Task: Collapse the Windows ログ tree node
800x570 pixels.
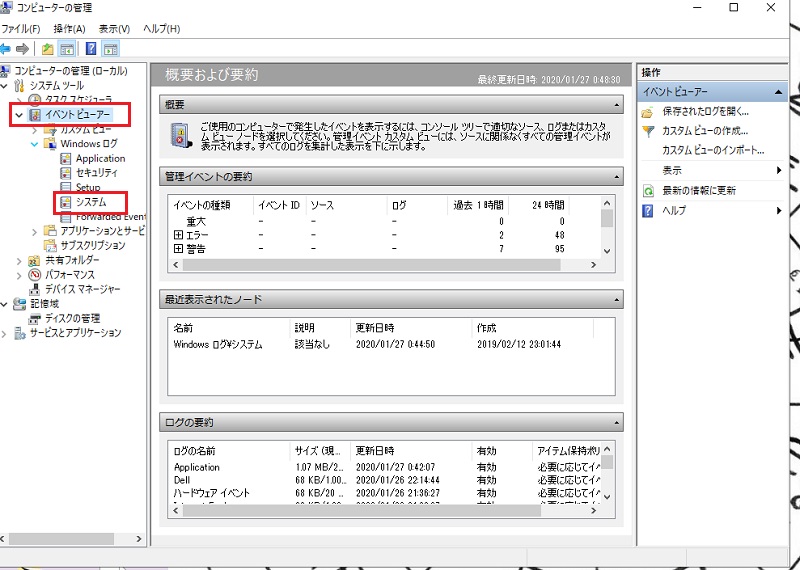Action: pyautogui.click(x=34, y=144)
